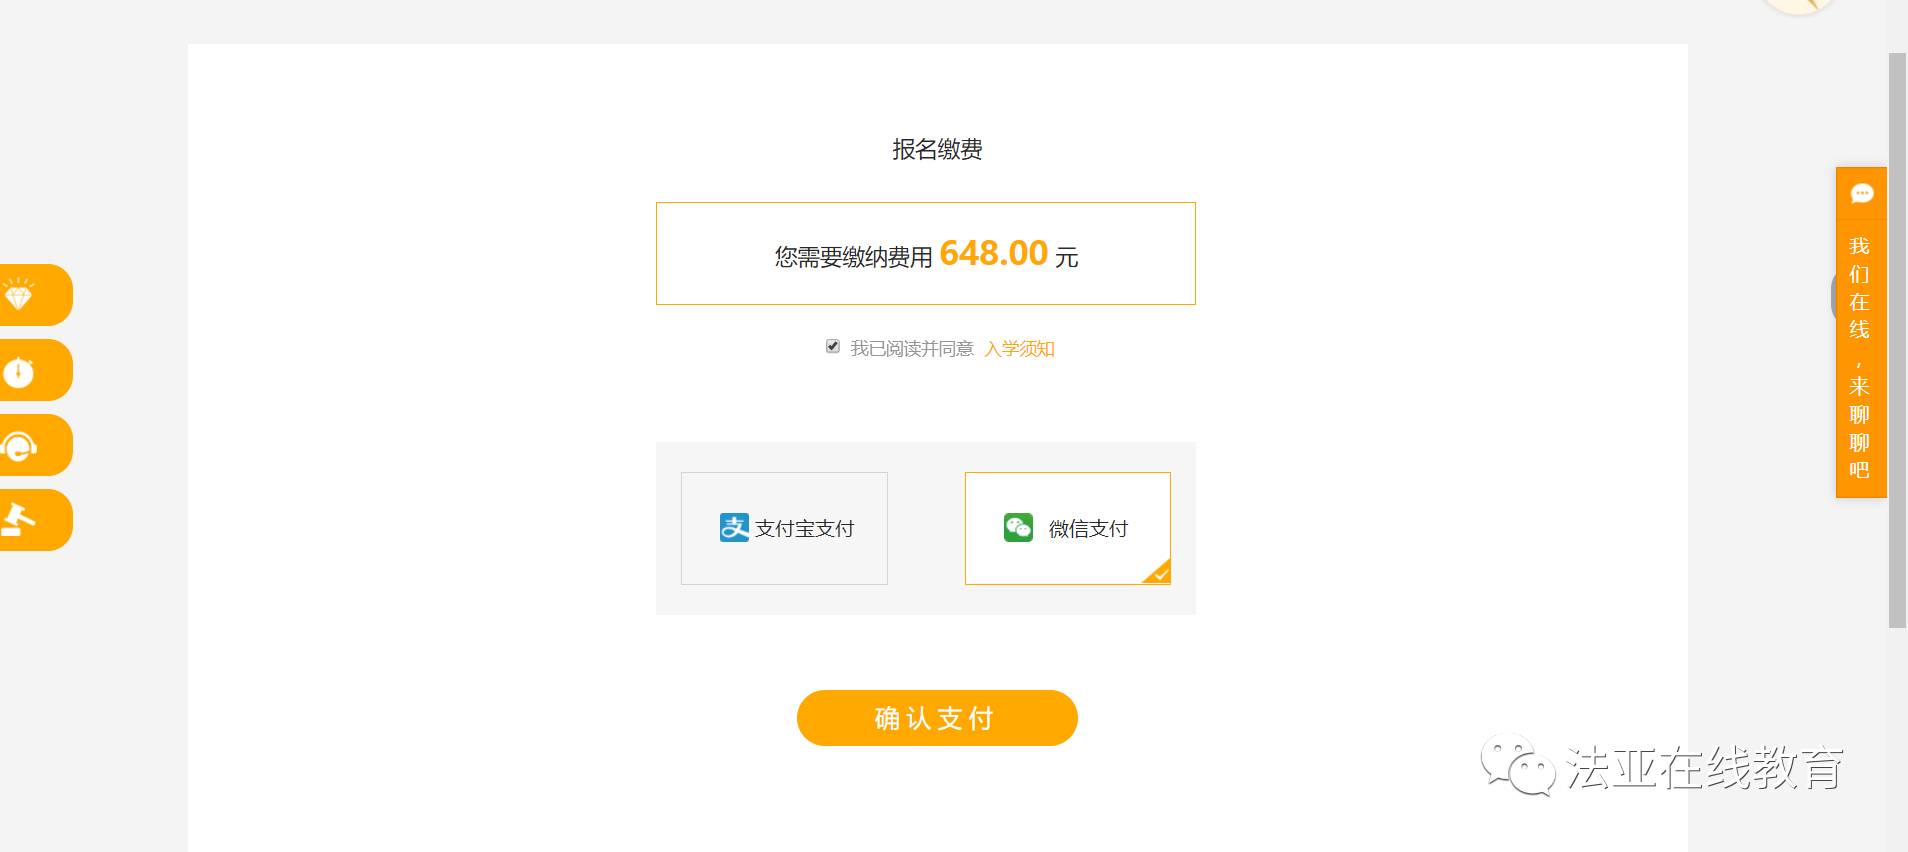Click the 648.00 元 fee amount box
The width and height of the screenshot is (1908, 852).
[x=925, y=254]
